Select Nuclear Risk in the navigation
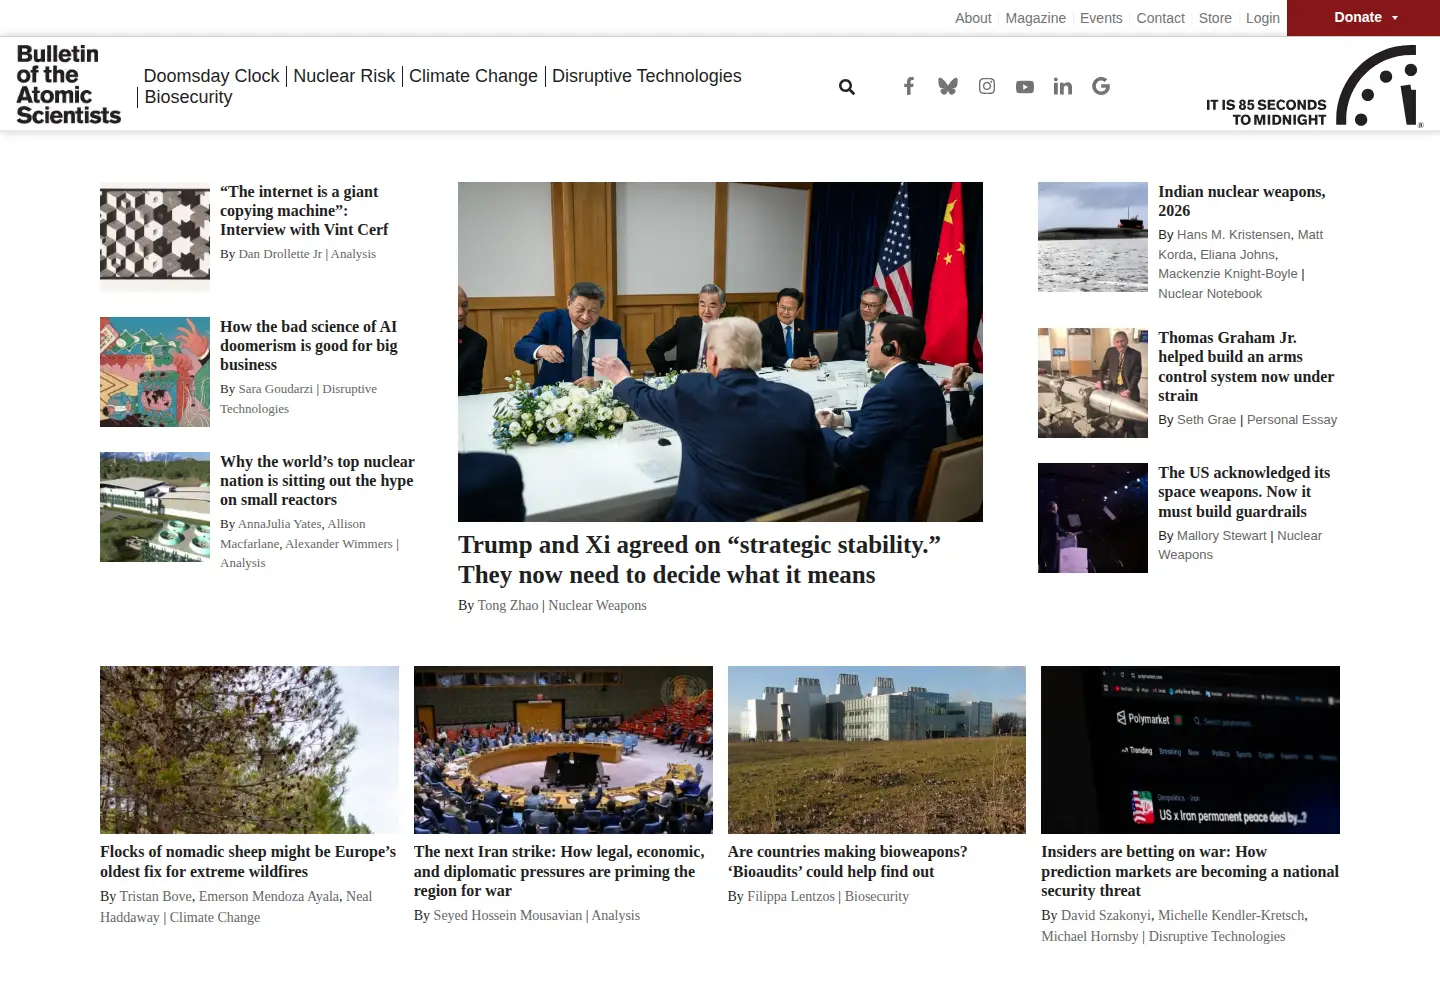 (x=344, y=76)
